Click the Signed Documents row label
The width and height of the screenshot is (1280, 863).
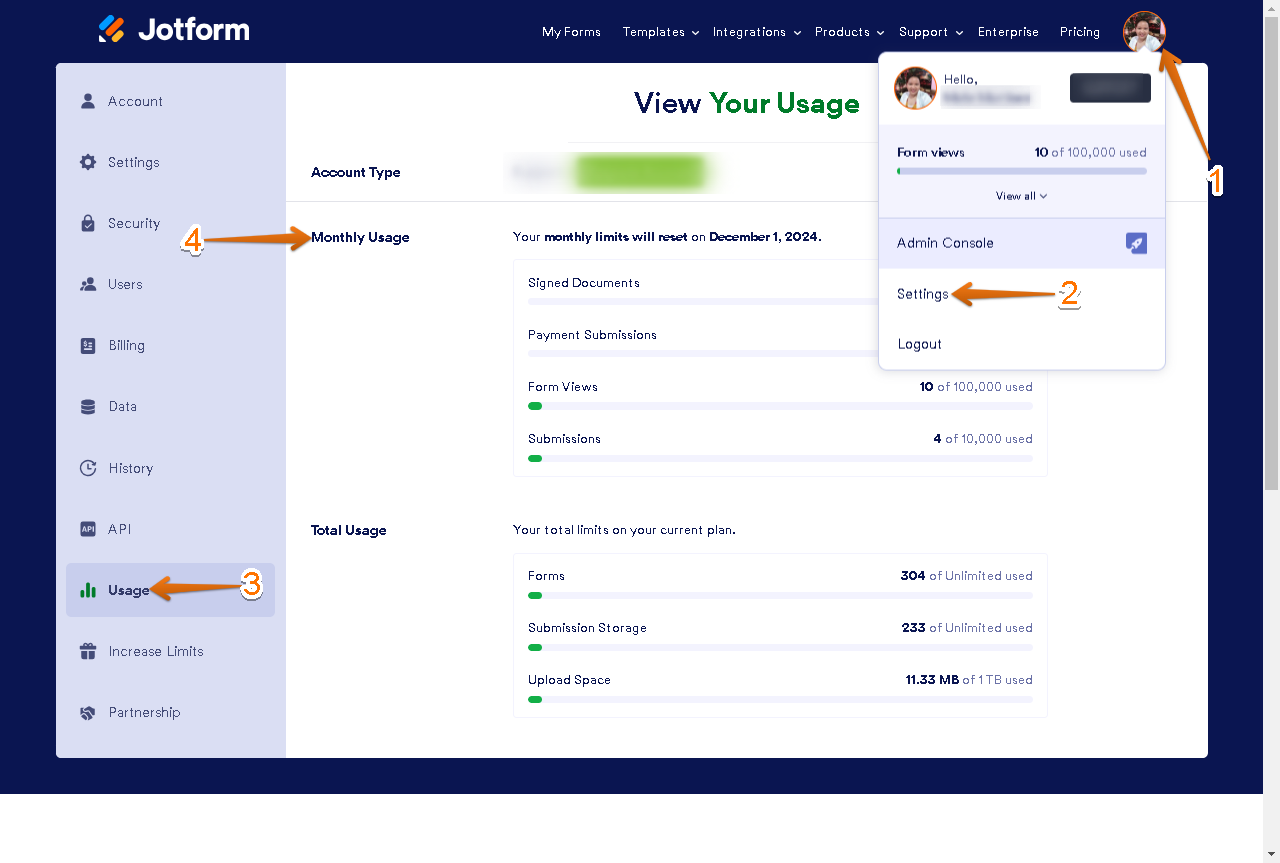point(584,283)
